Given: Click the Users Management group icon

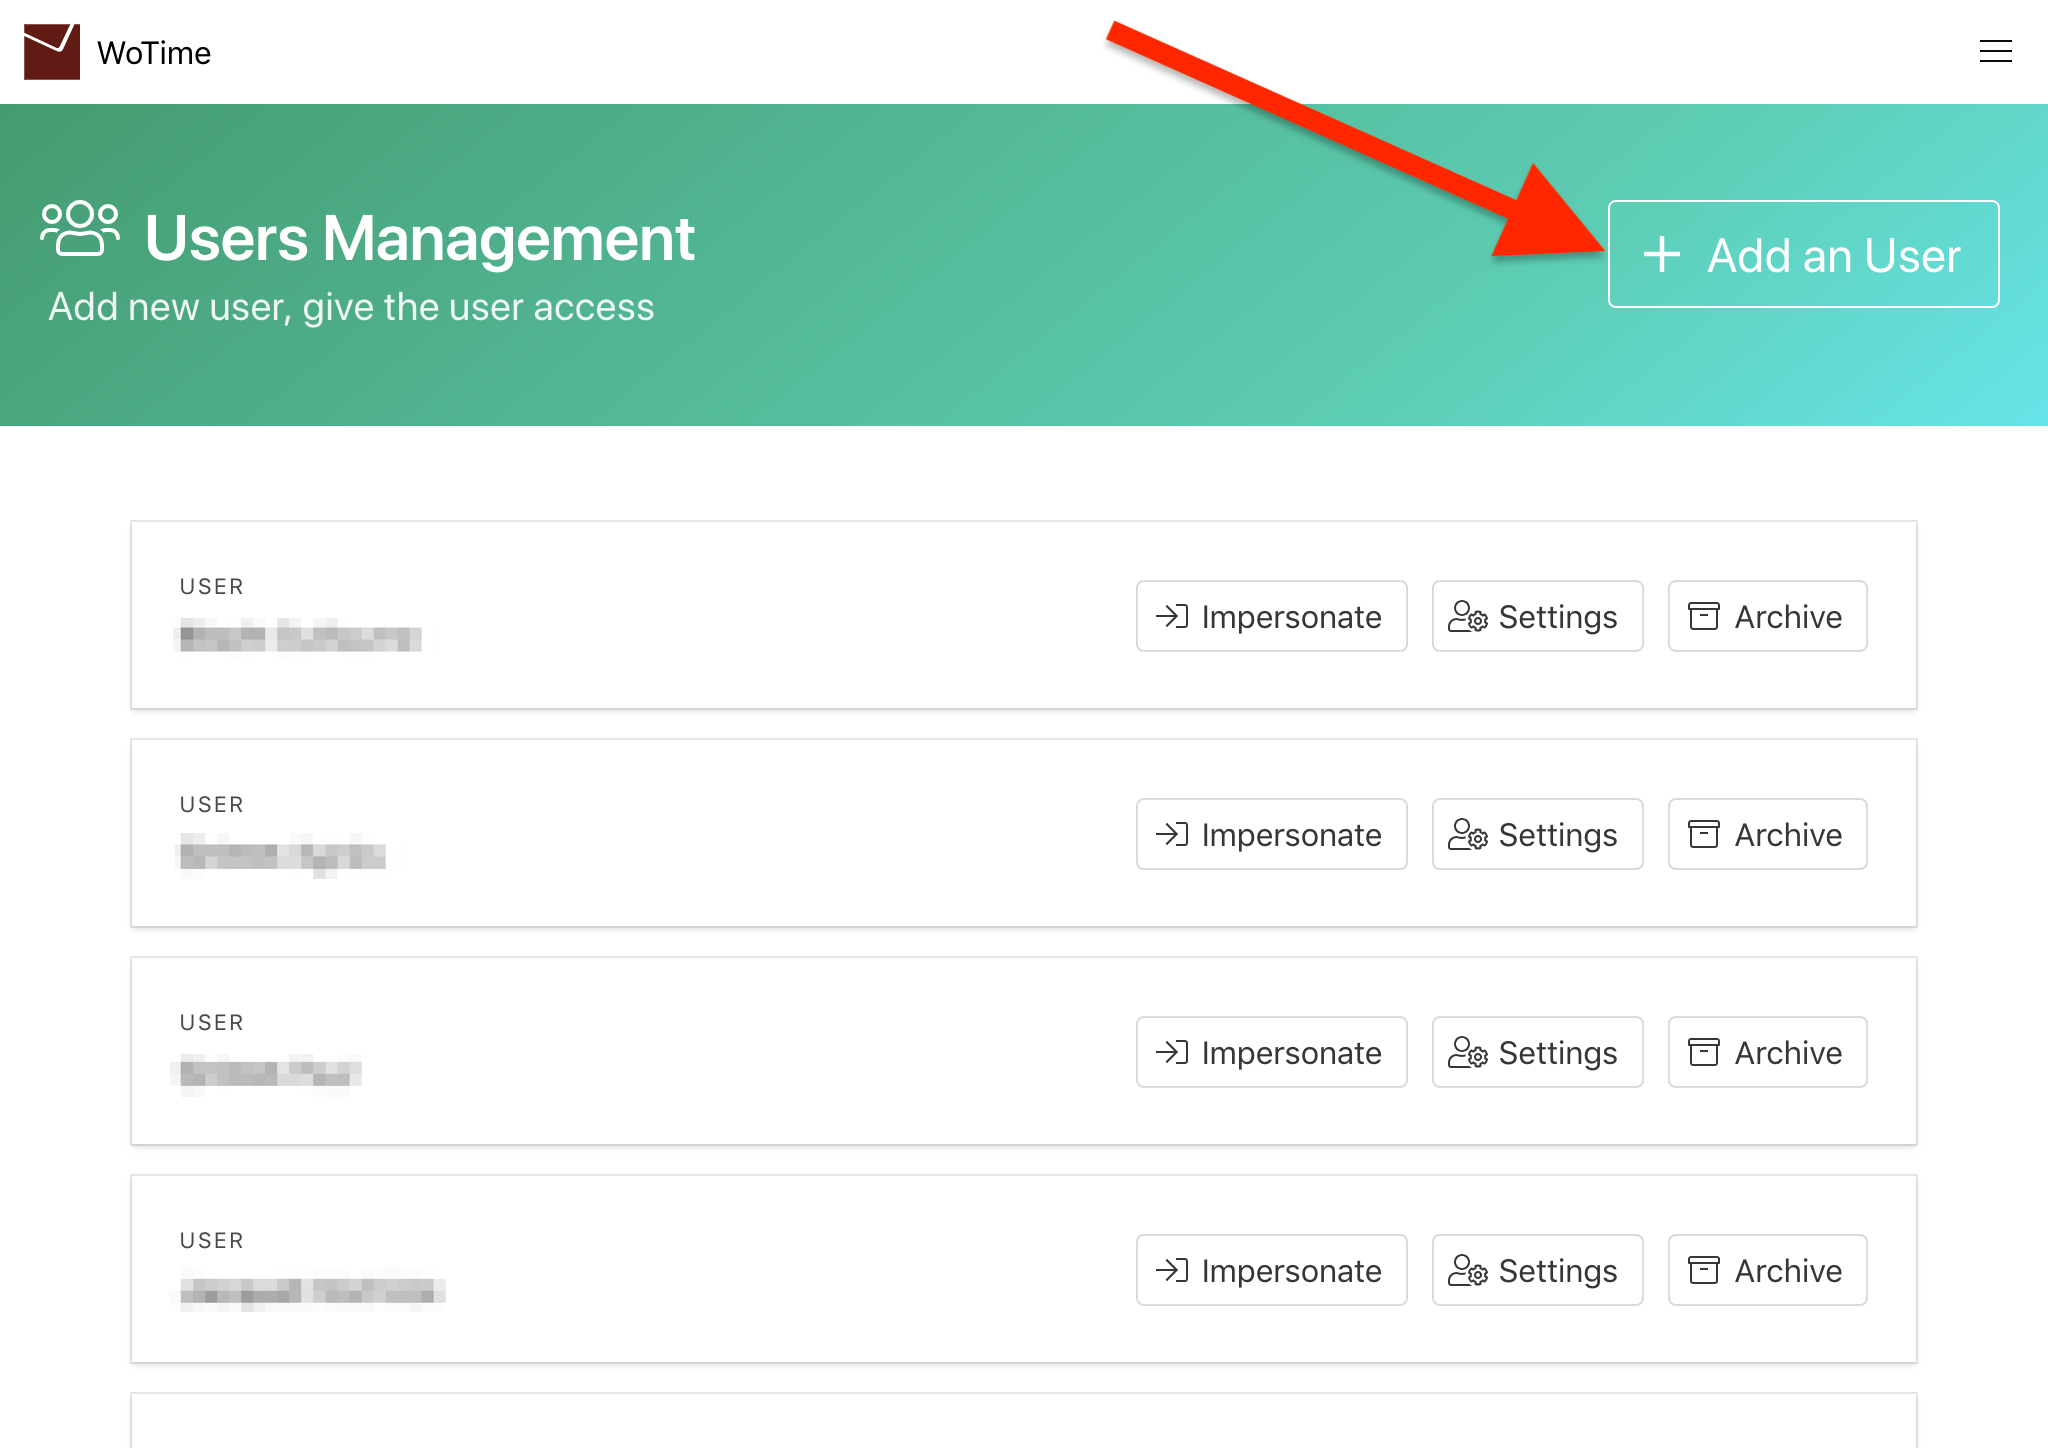Looking at the screenshot, I should [x=80, y=229].
